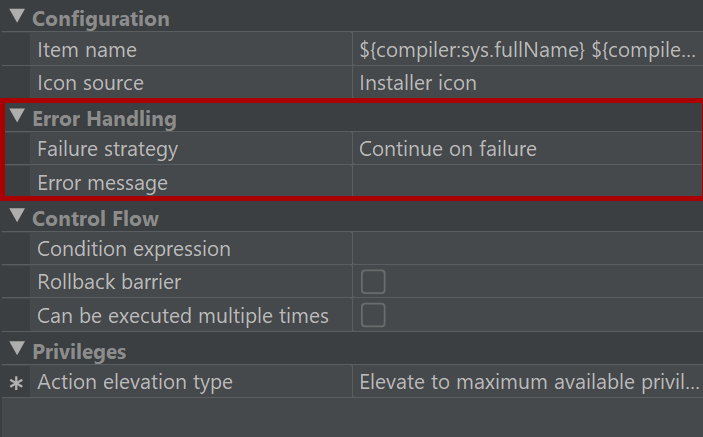Enable the Rollback barrier checkbox

point(373,282)
